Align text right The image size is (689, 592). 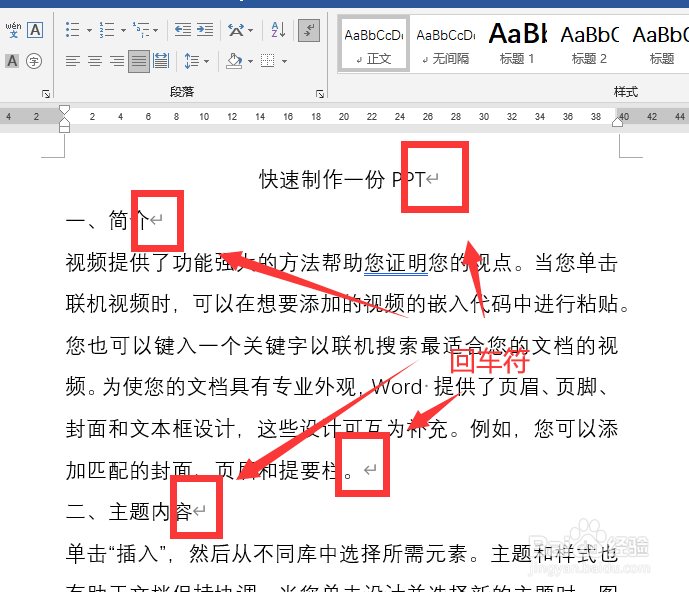coord(117,61)
